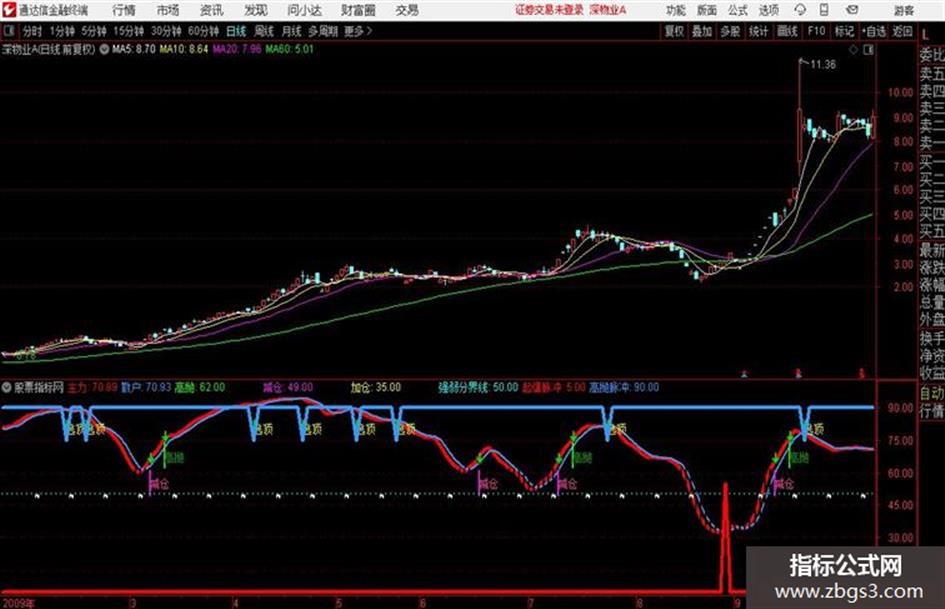
Task: Open the 版面 layout menu
Action: coord(706,10)
